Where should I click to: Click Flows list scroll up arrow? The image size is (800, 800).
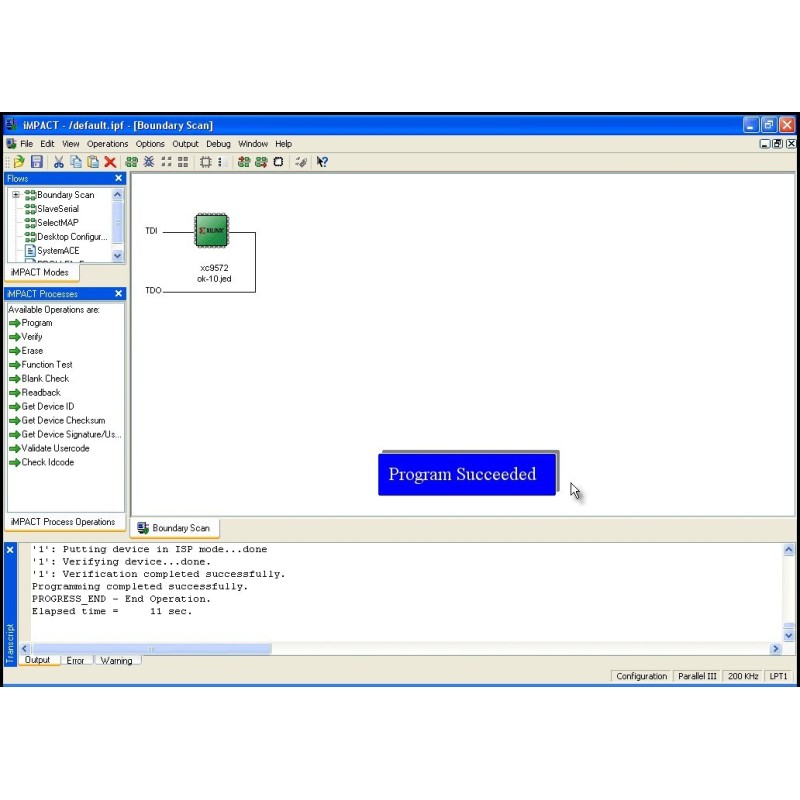[x=117, y=194]
